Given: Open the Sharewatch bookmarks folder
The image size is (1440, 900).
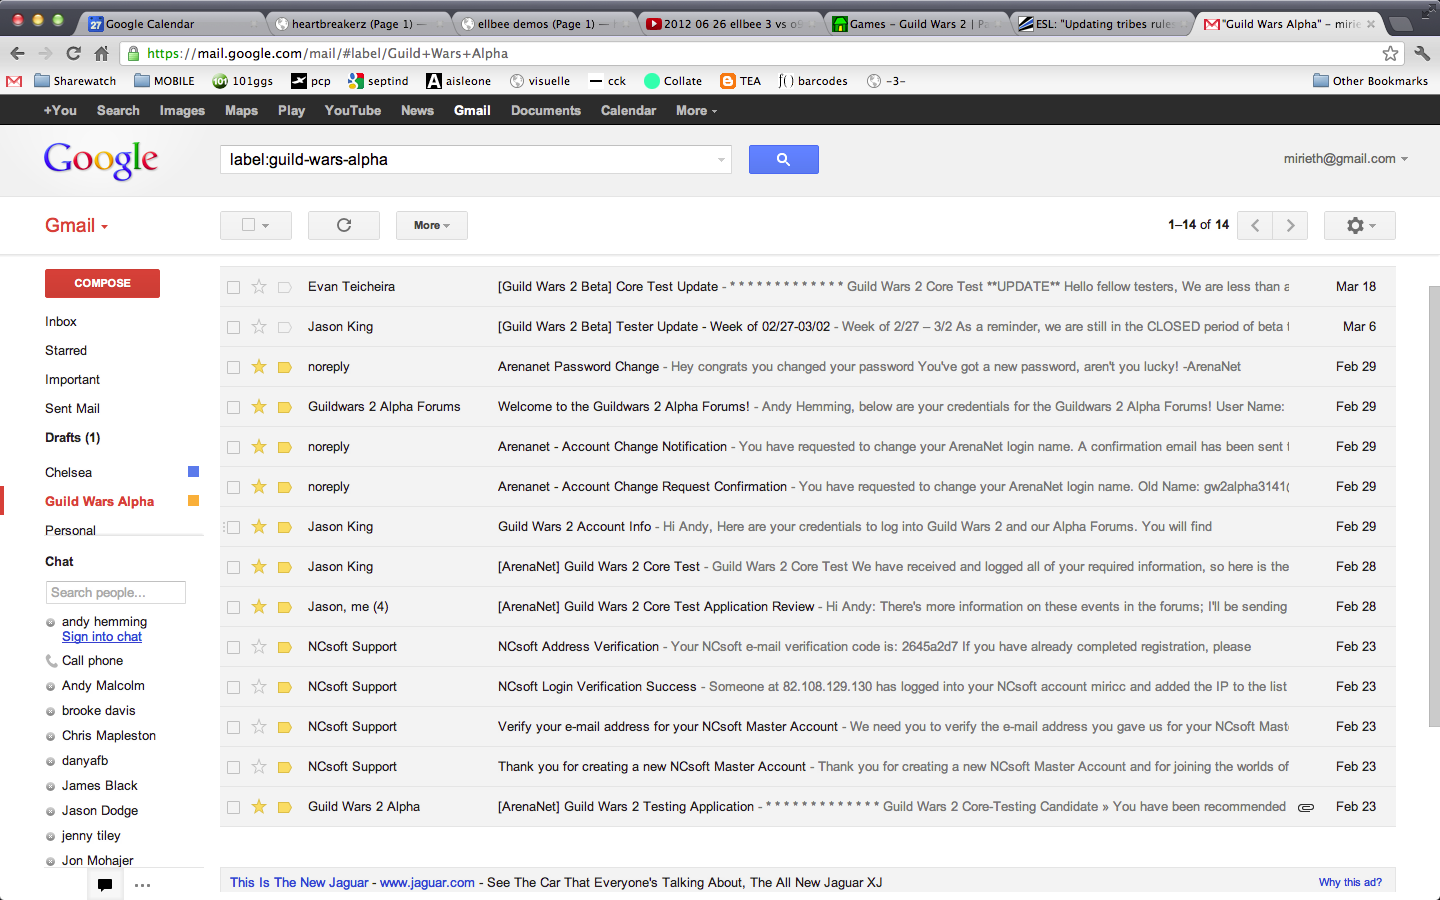Looking at the screenshot, I should pyautogui.click(x=75, y=81).
